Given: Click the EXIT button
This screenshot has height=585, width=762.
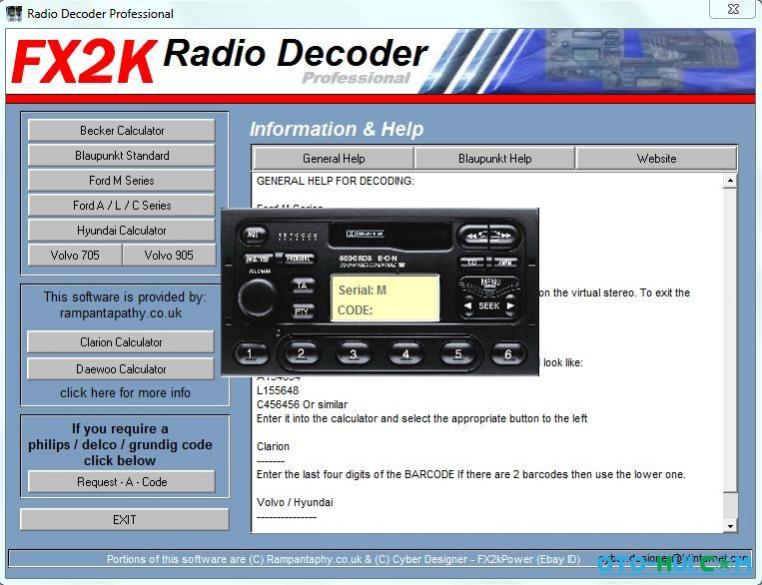Looking at the screenshot, I should [x=124, y=519].
